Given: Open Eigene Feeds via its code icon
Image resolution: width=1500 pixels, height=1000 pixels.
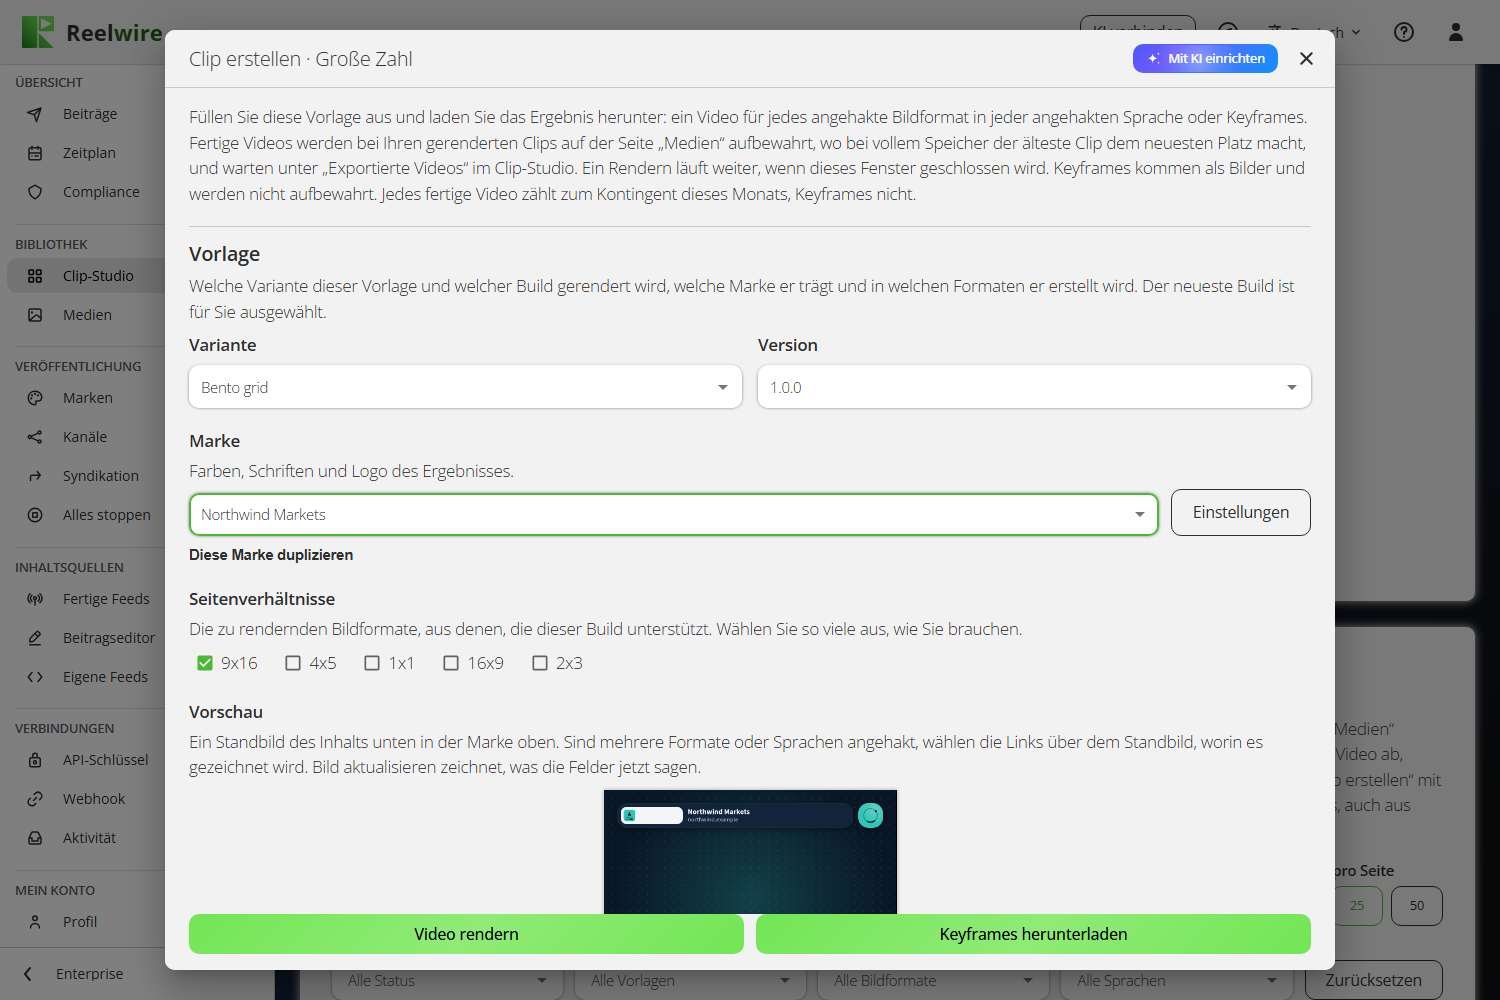Looking at the screenshot, I should [x=35, y=677].
